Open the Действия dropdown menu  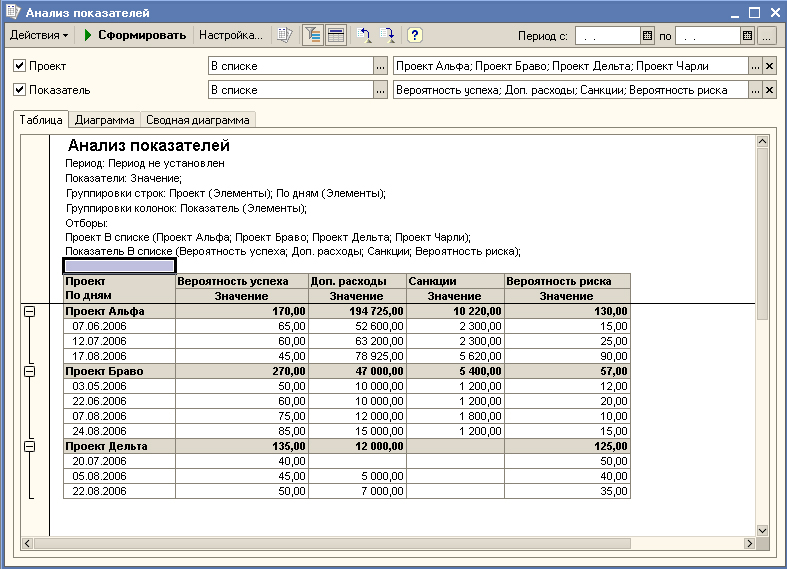[40, 35]
